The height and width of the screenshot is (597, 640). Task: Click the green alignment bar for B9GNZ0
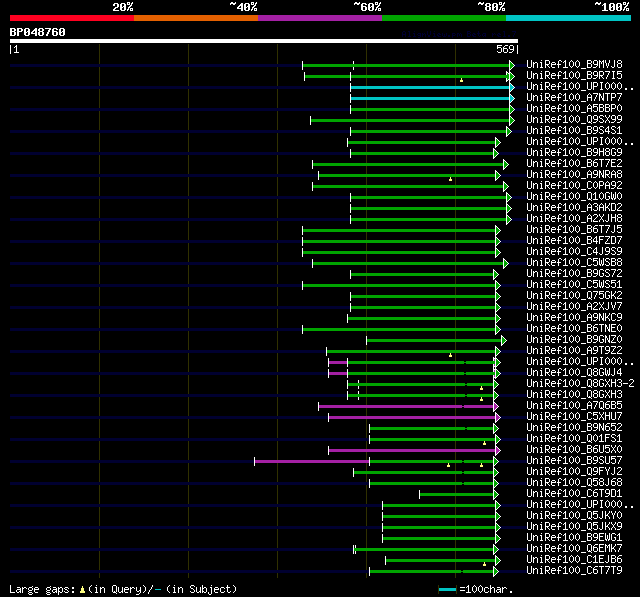[x=434, y=340]
